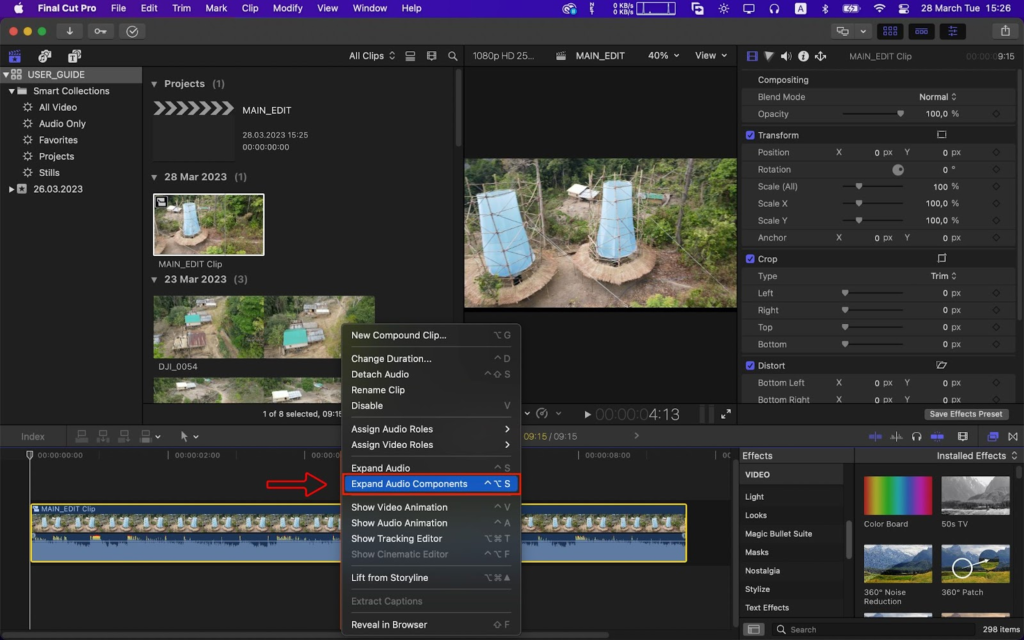This screenshot has width=1024, height=640.
Task: Collapse the 23 Mar 2023 group
Action: click(154, 280)
